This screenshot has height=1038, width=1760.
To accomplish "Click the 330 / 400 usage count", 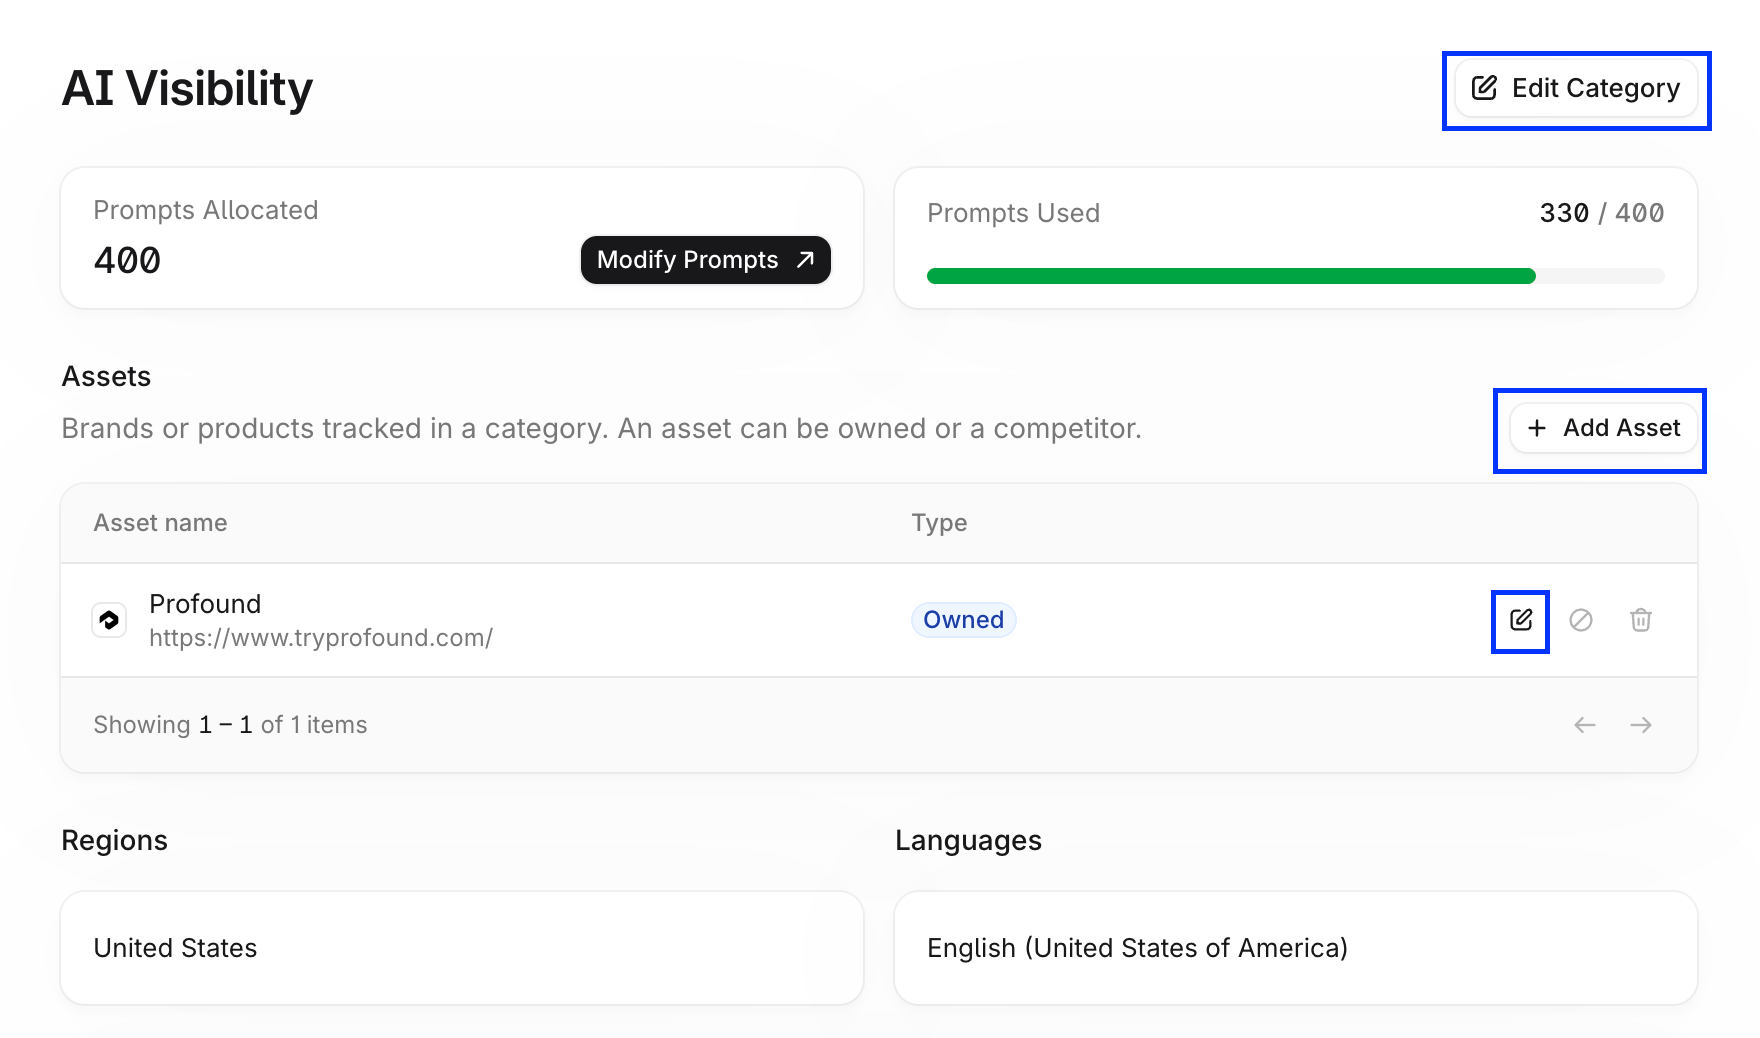I will (x=1602, y=213).
